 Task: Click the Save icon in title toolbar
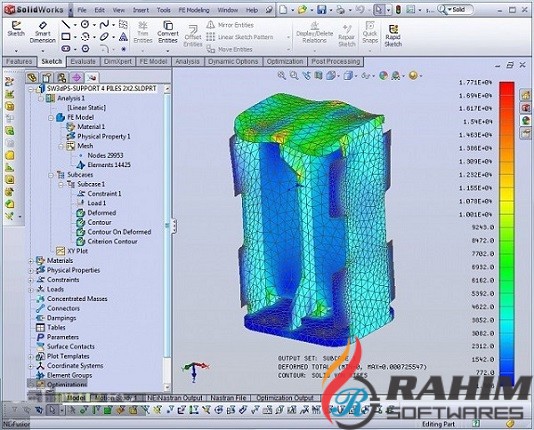click(321, 10)
